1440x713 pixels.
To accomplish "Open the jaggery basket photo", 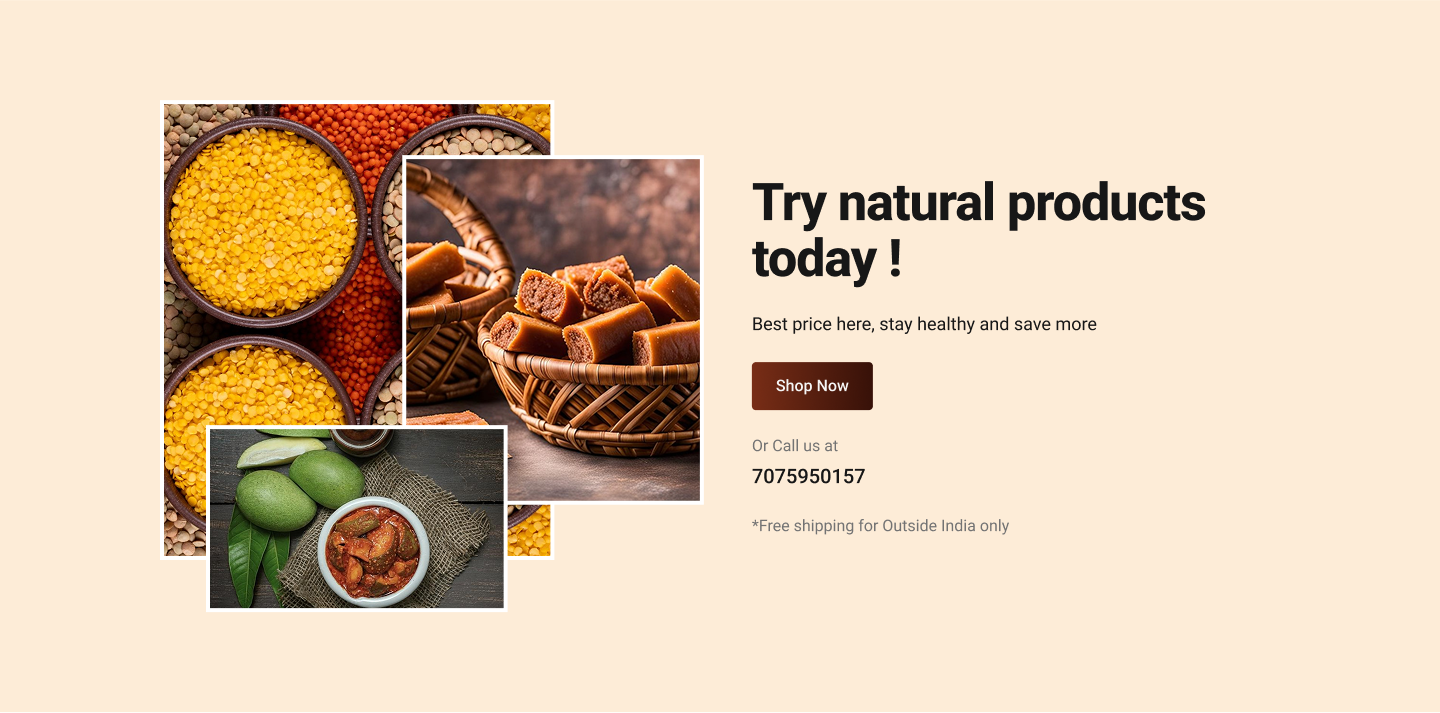I will click(x=553, y=330).
